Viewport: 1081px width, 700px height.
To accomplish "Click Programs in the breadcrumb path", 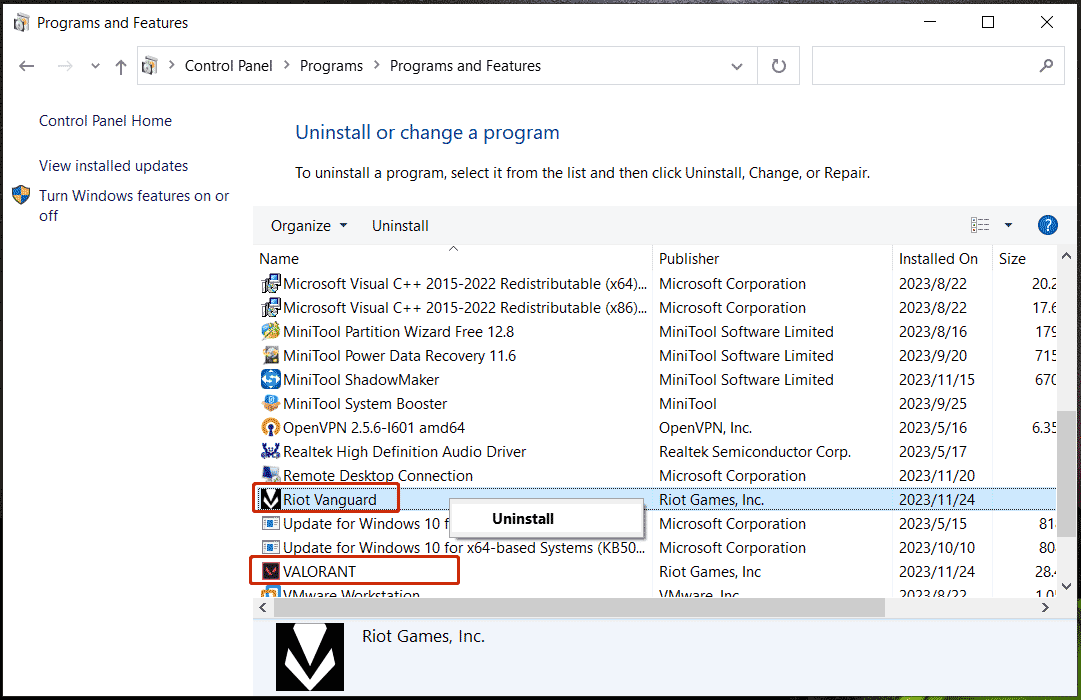I will coord(331,66).
